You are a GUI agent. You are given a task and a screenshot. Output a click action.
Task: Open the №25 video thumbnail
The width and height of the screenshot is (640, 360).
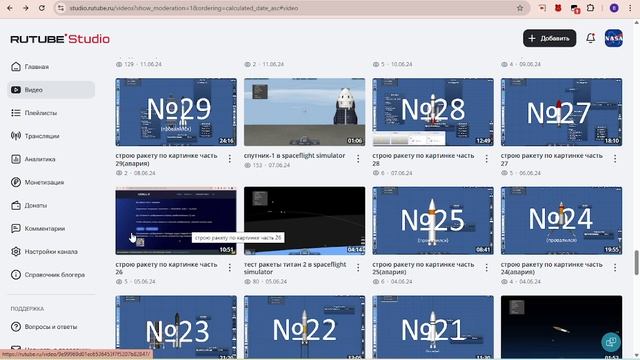pos(433,221)
